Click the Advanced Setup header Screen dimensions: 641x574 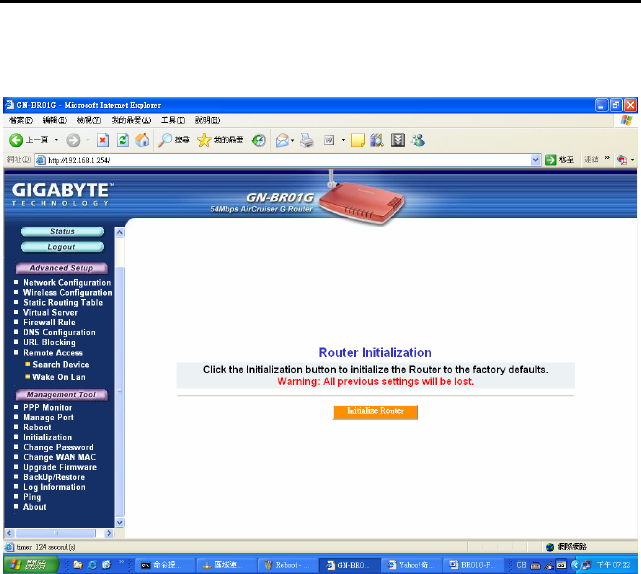tap(62, 268)
